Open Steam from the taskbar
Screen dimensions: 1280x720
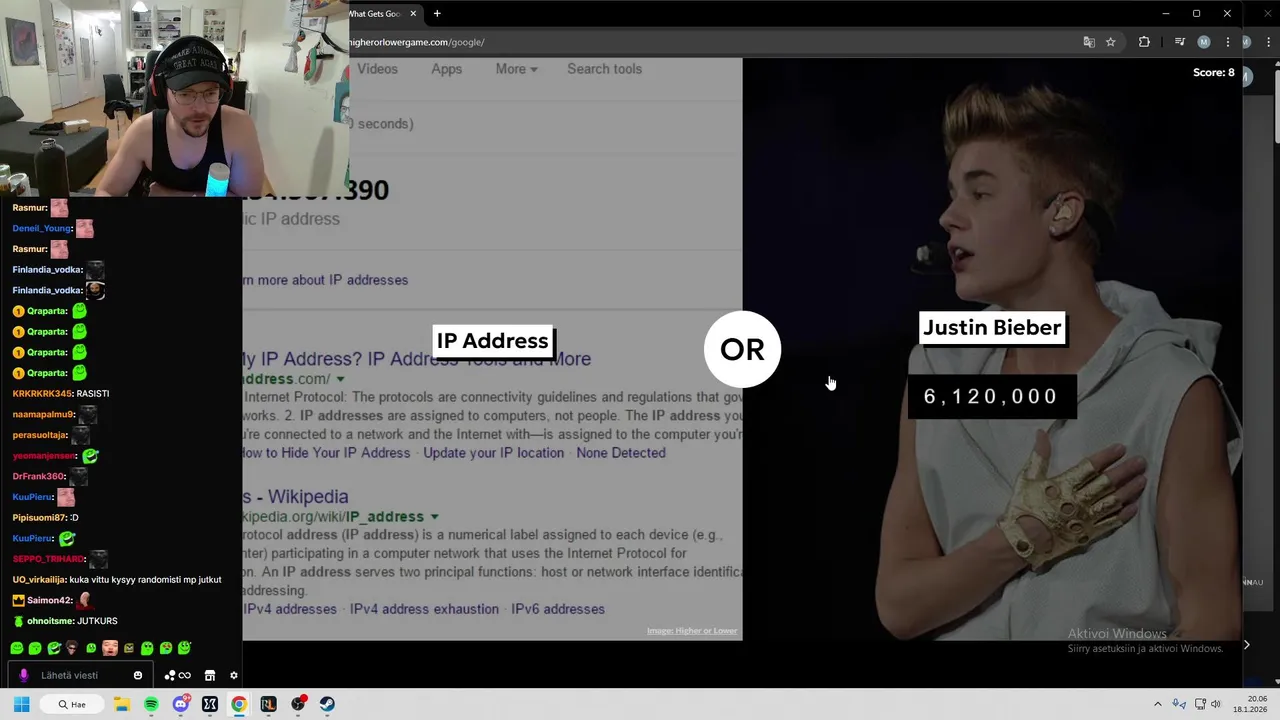click(x=327, y=704)
